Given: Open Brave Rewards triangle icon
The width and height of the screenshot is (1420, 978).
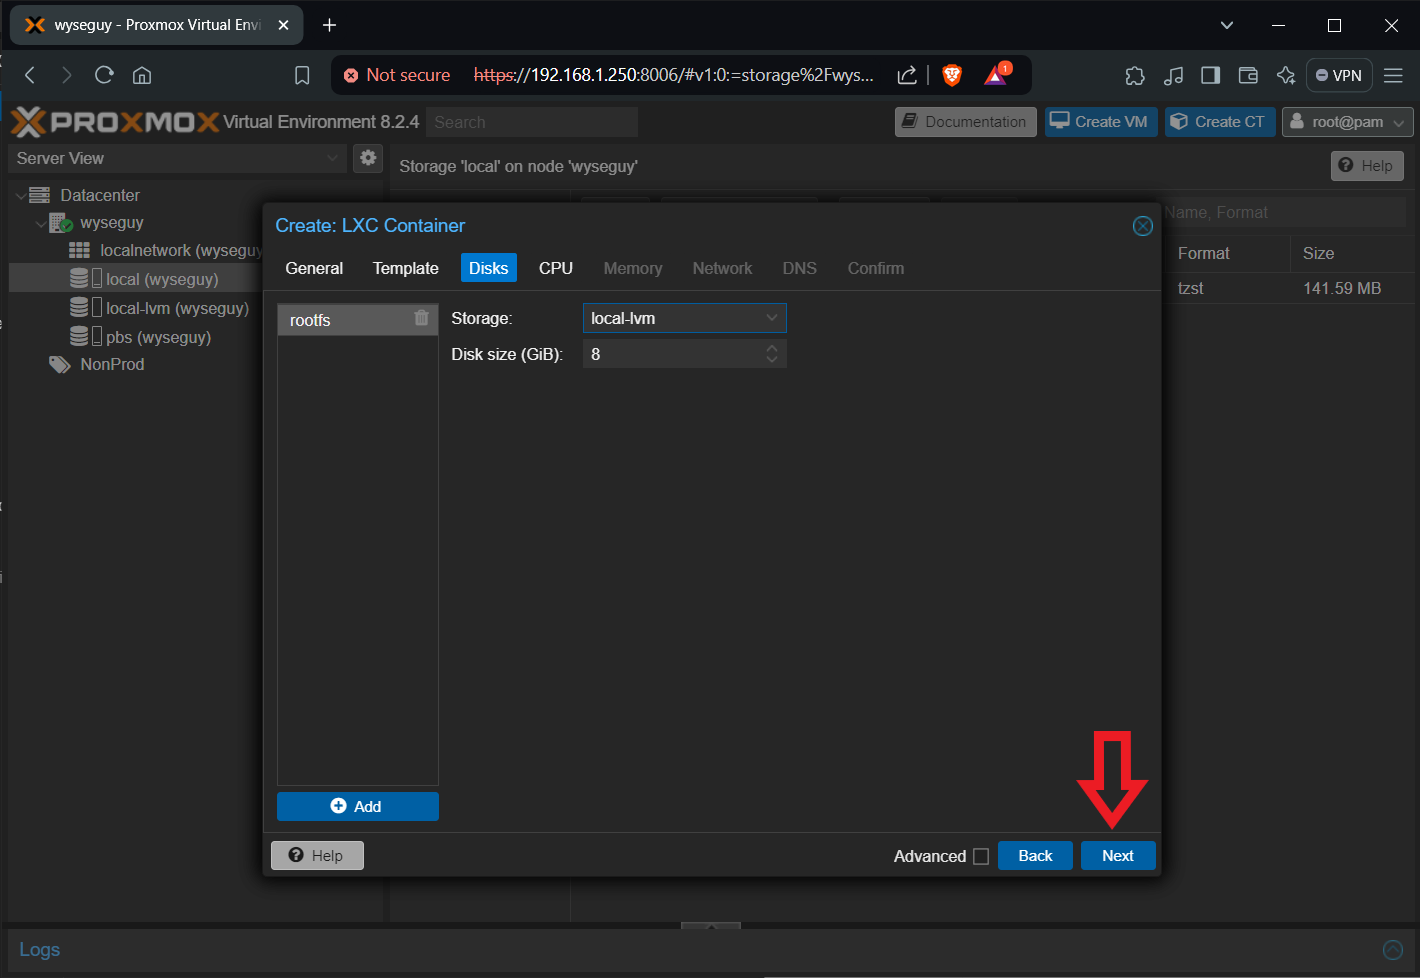Looking at the screenshot, I should click(997, 75).
